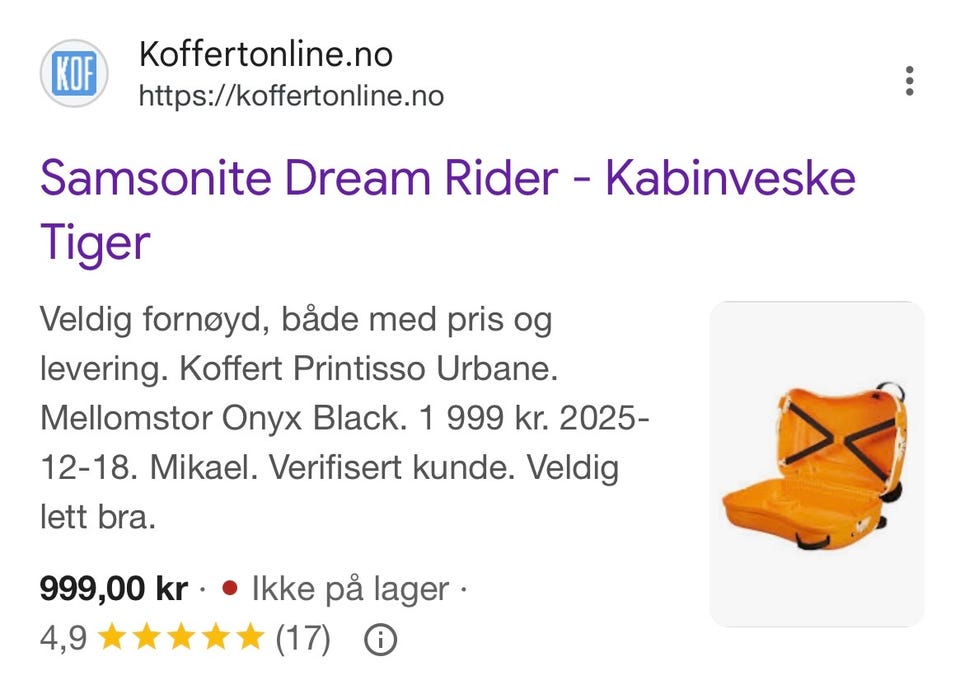960x685 pixels.
Task: Open the three-dot options menu
Action: [x=910, y=81]
